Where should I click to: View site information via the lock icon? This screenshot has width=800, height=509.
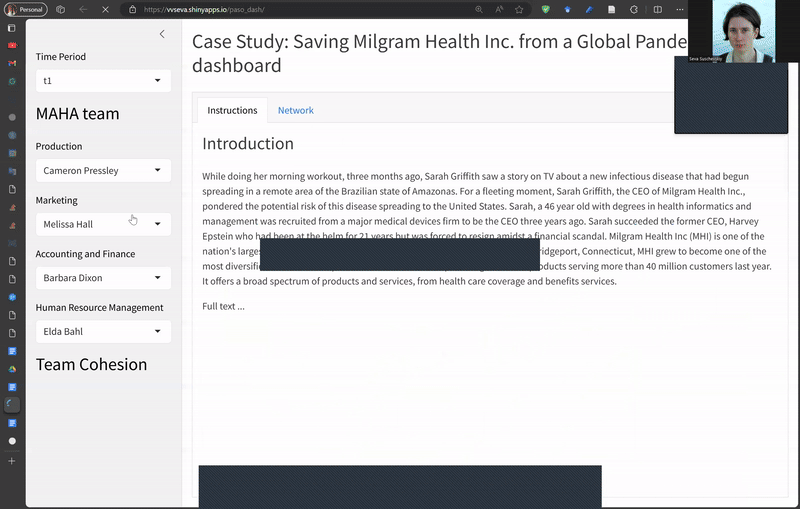133,9
